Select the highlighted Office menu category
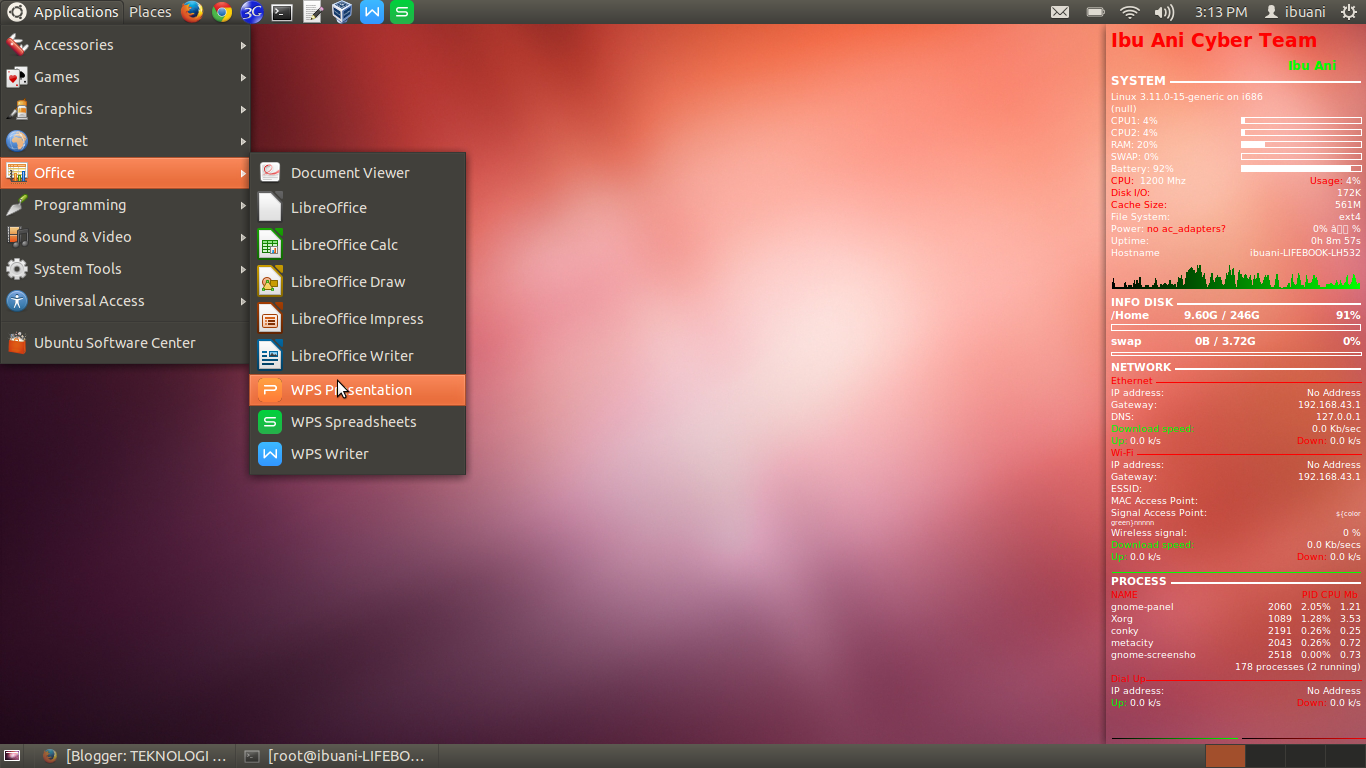The image size is (1366, 768). point(125,173)
